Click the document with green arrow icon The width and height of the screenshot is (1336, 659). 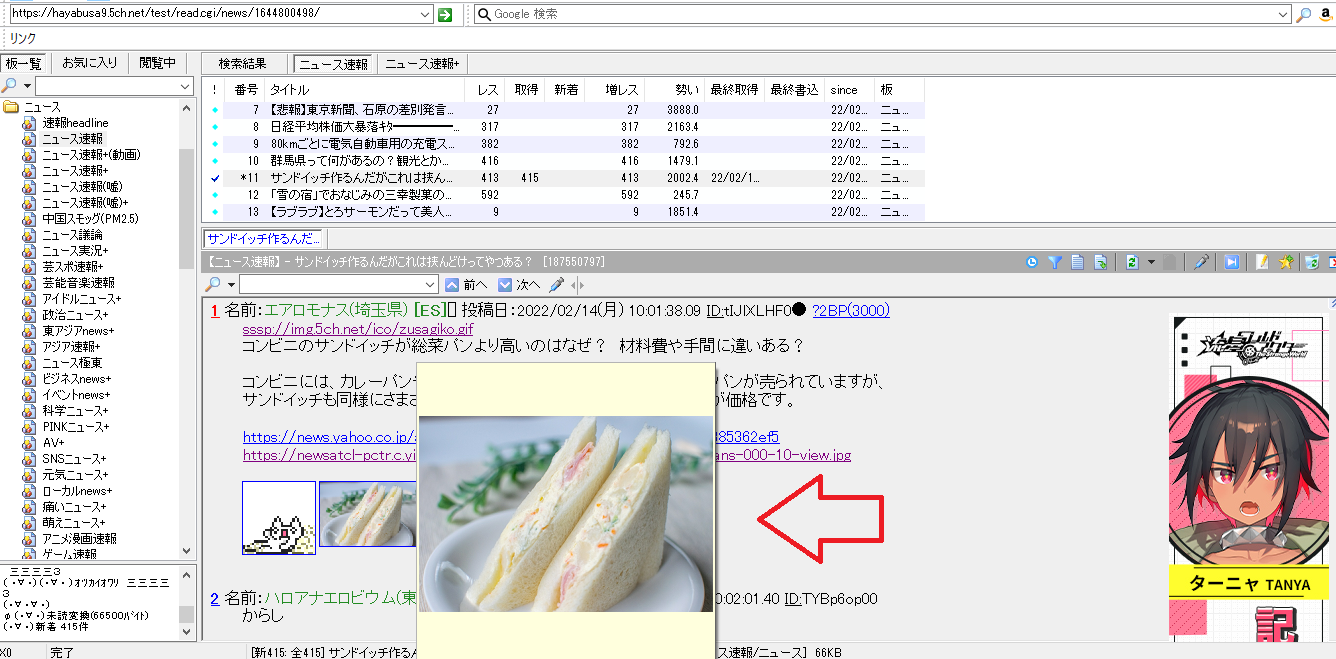[1100, 262]
